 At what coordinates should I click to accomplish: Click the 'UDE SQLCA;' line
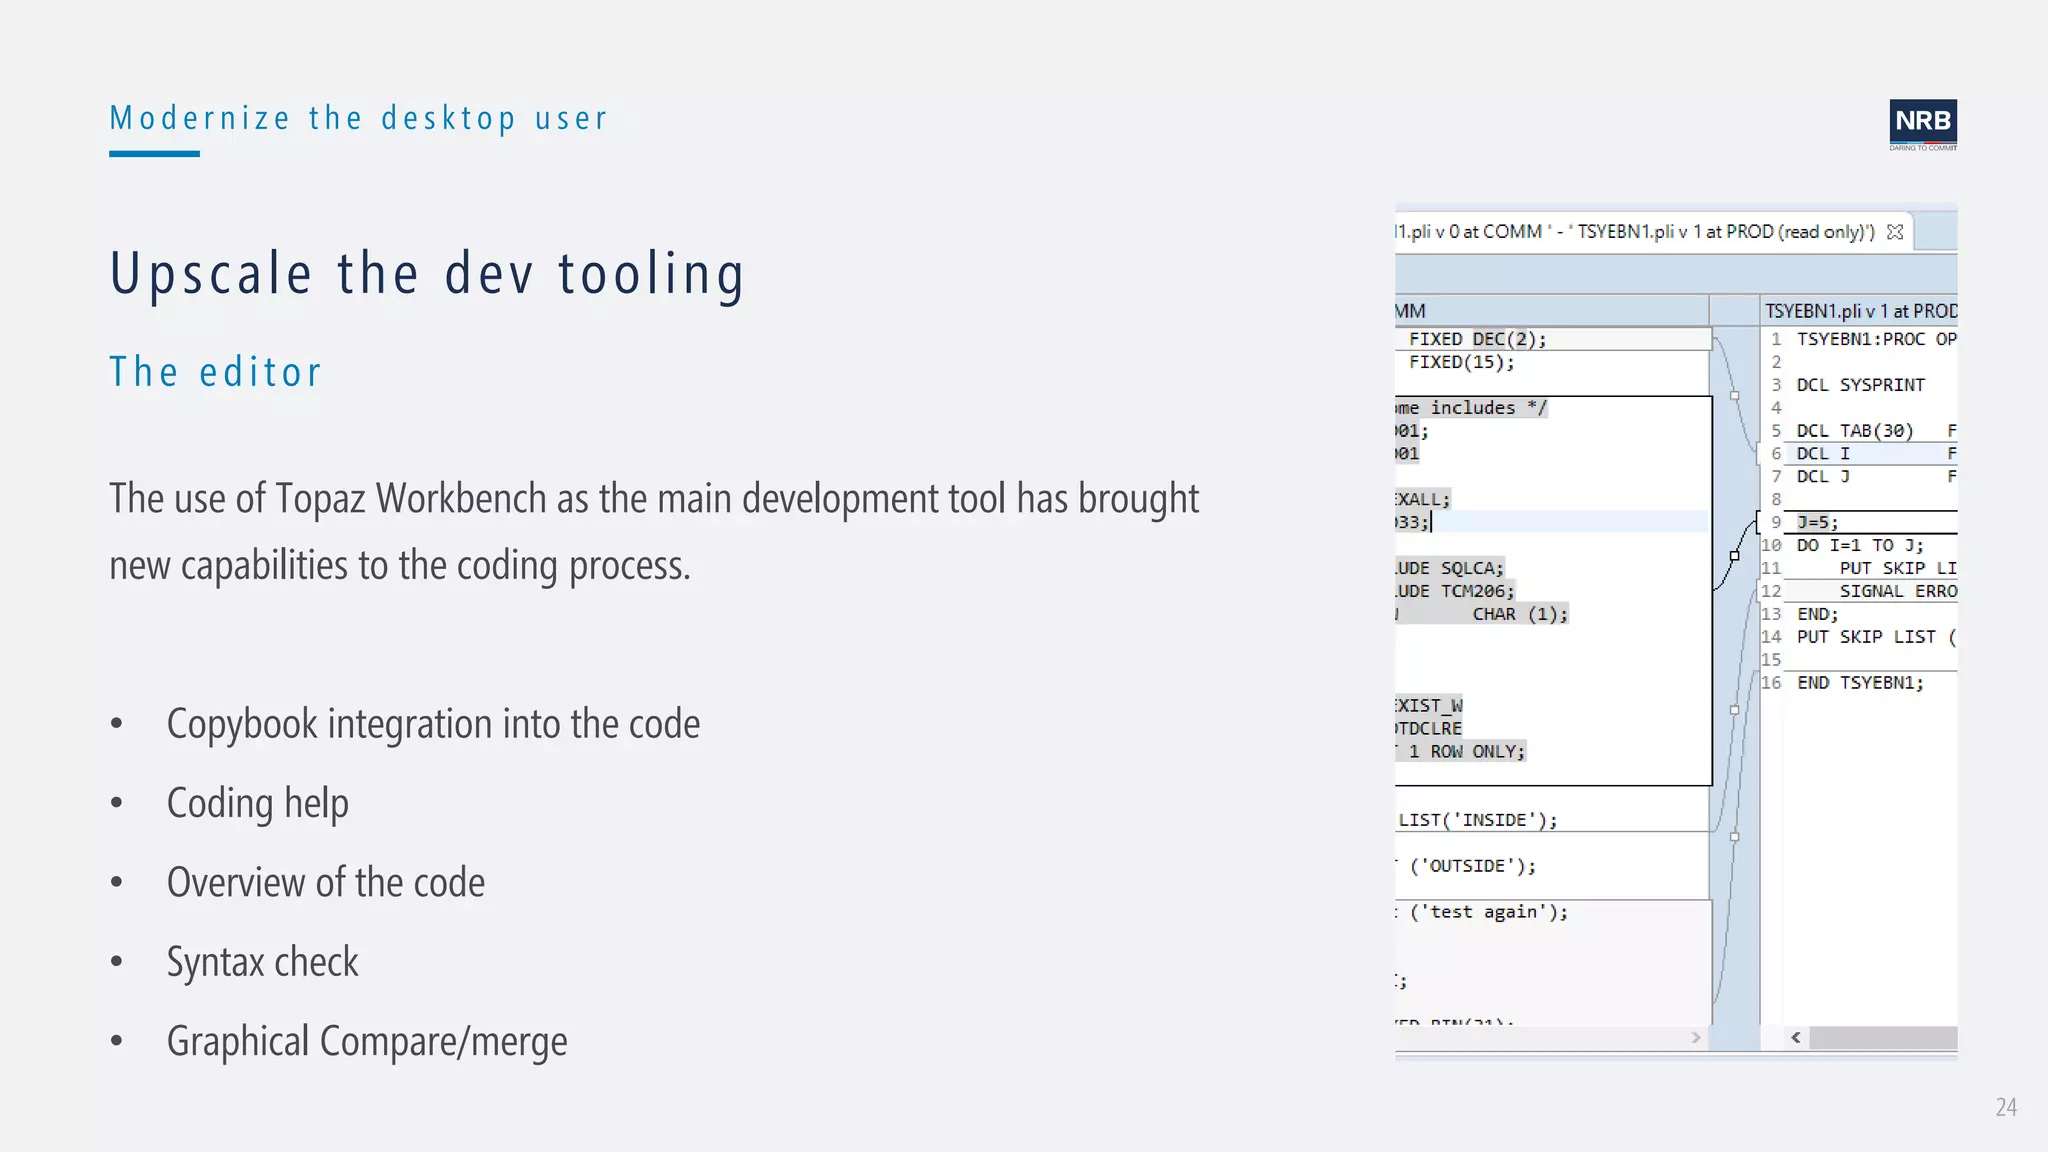(x=1450, y=568)
